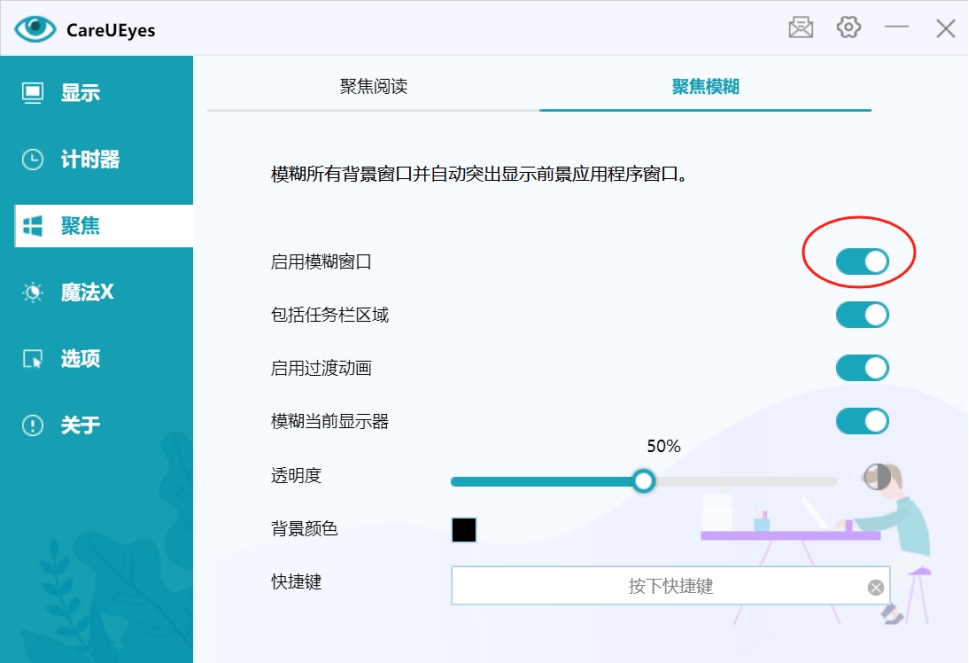
Task: Click the info icon beside 关于
Action: [33, 426]
